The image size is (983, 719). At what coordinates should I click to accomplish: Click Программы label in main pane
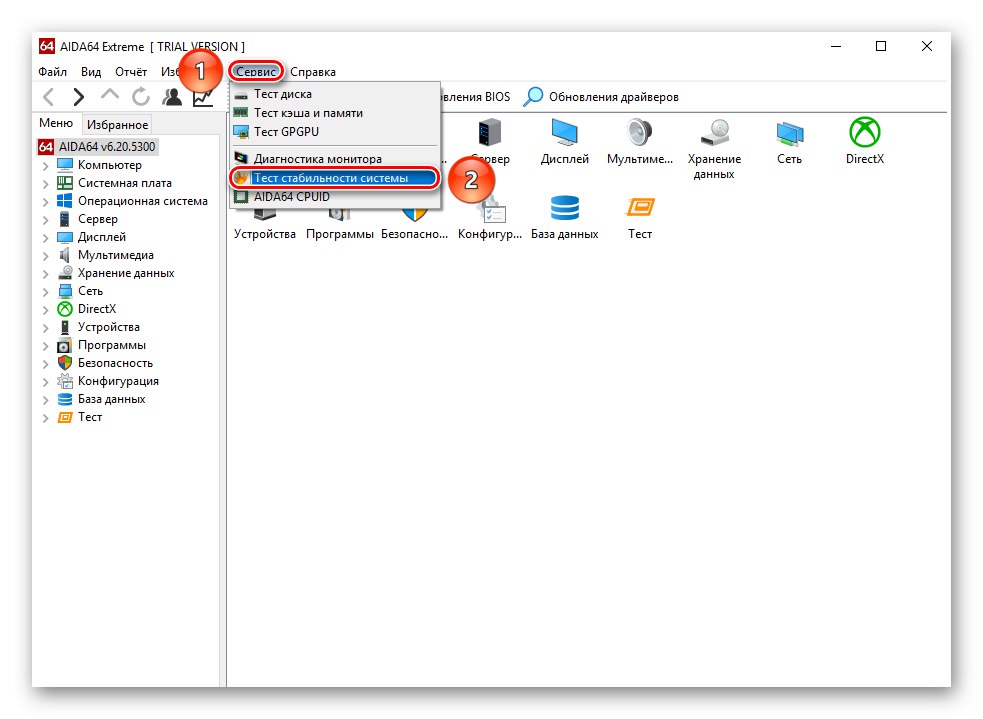[x=340, y=234]
